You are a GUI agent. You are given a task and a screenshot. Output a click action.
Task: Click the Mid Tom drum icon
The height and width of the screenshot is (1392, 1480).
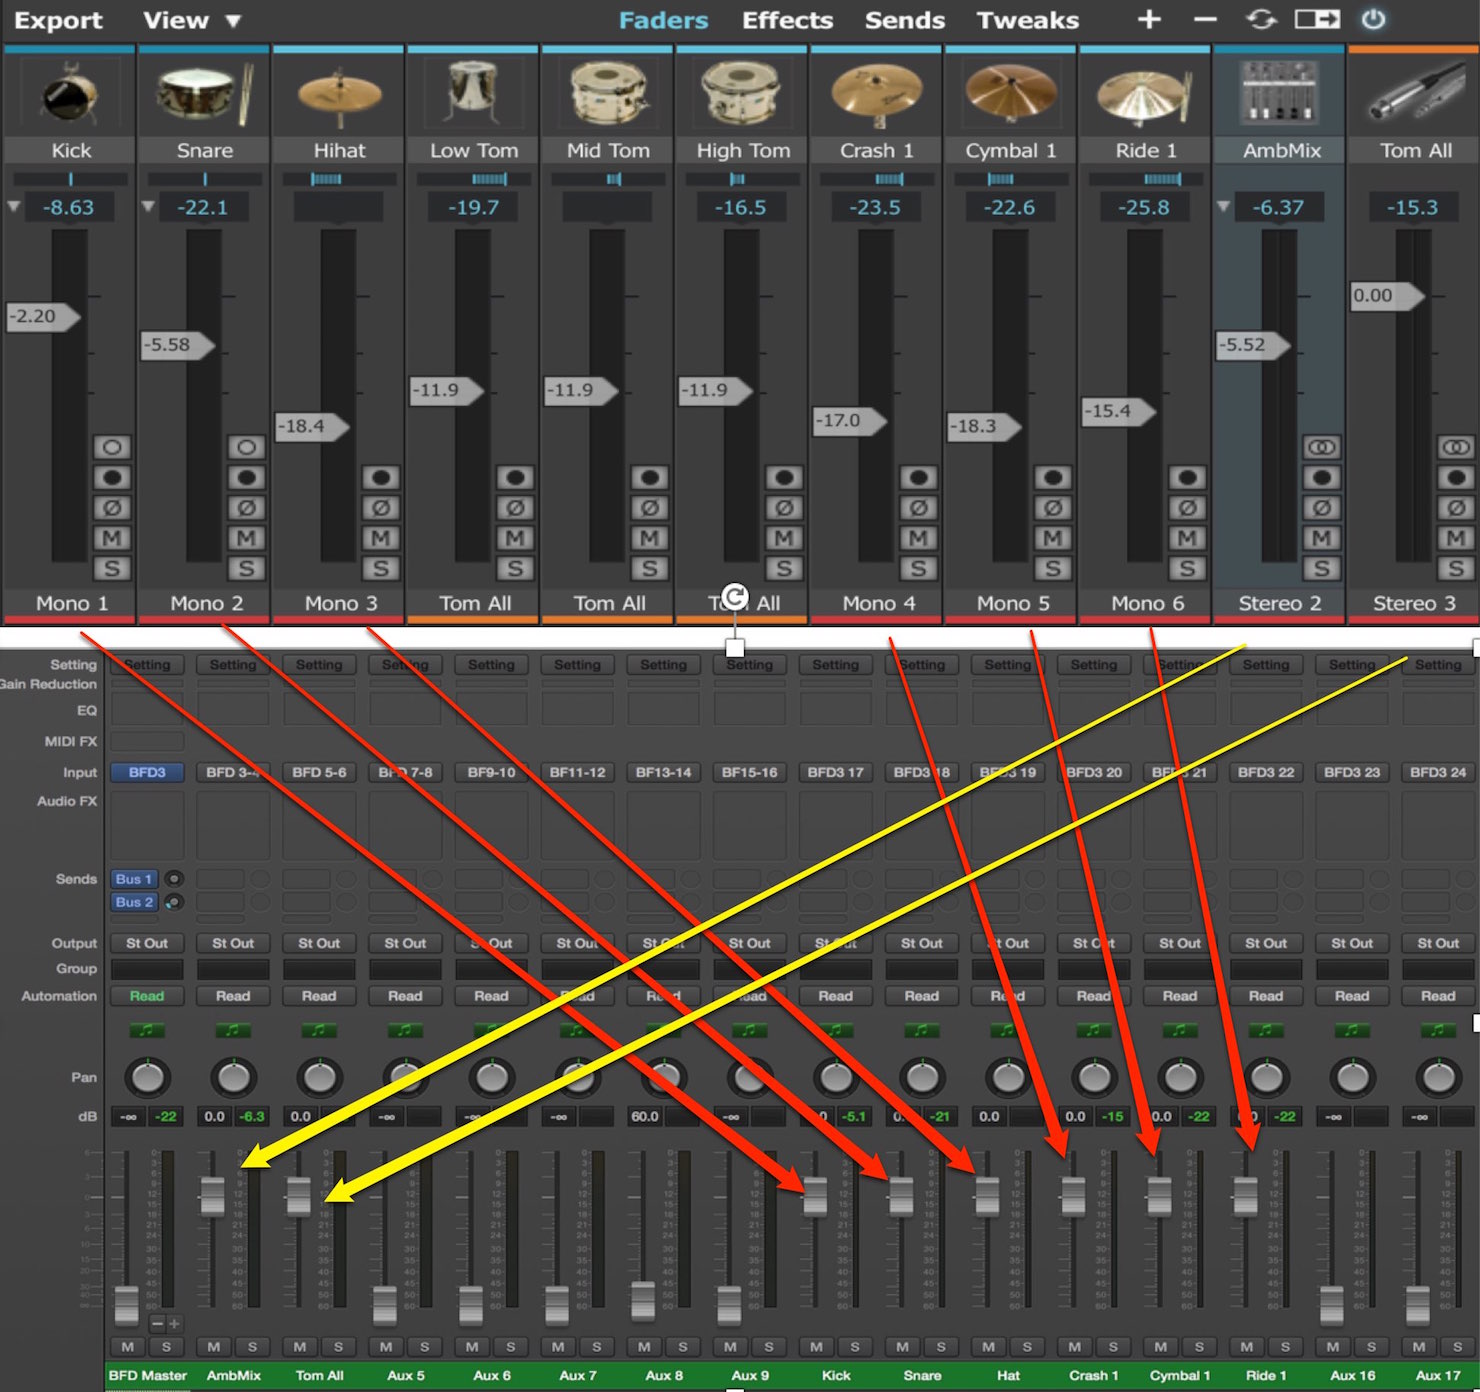coord(608,95)
